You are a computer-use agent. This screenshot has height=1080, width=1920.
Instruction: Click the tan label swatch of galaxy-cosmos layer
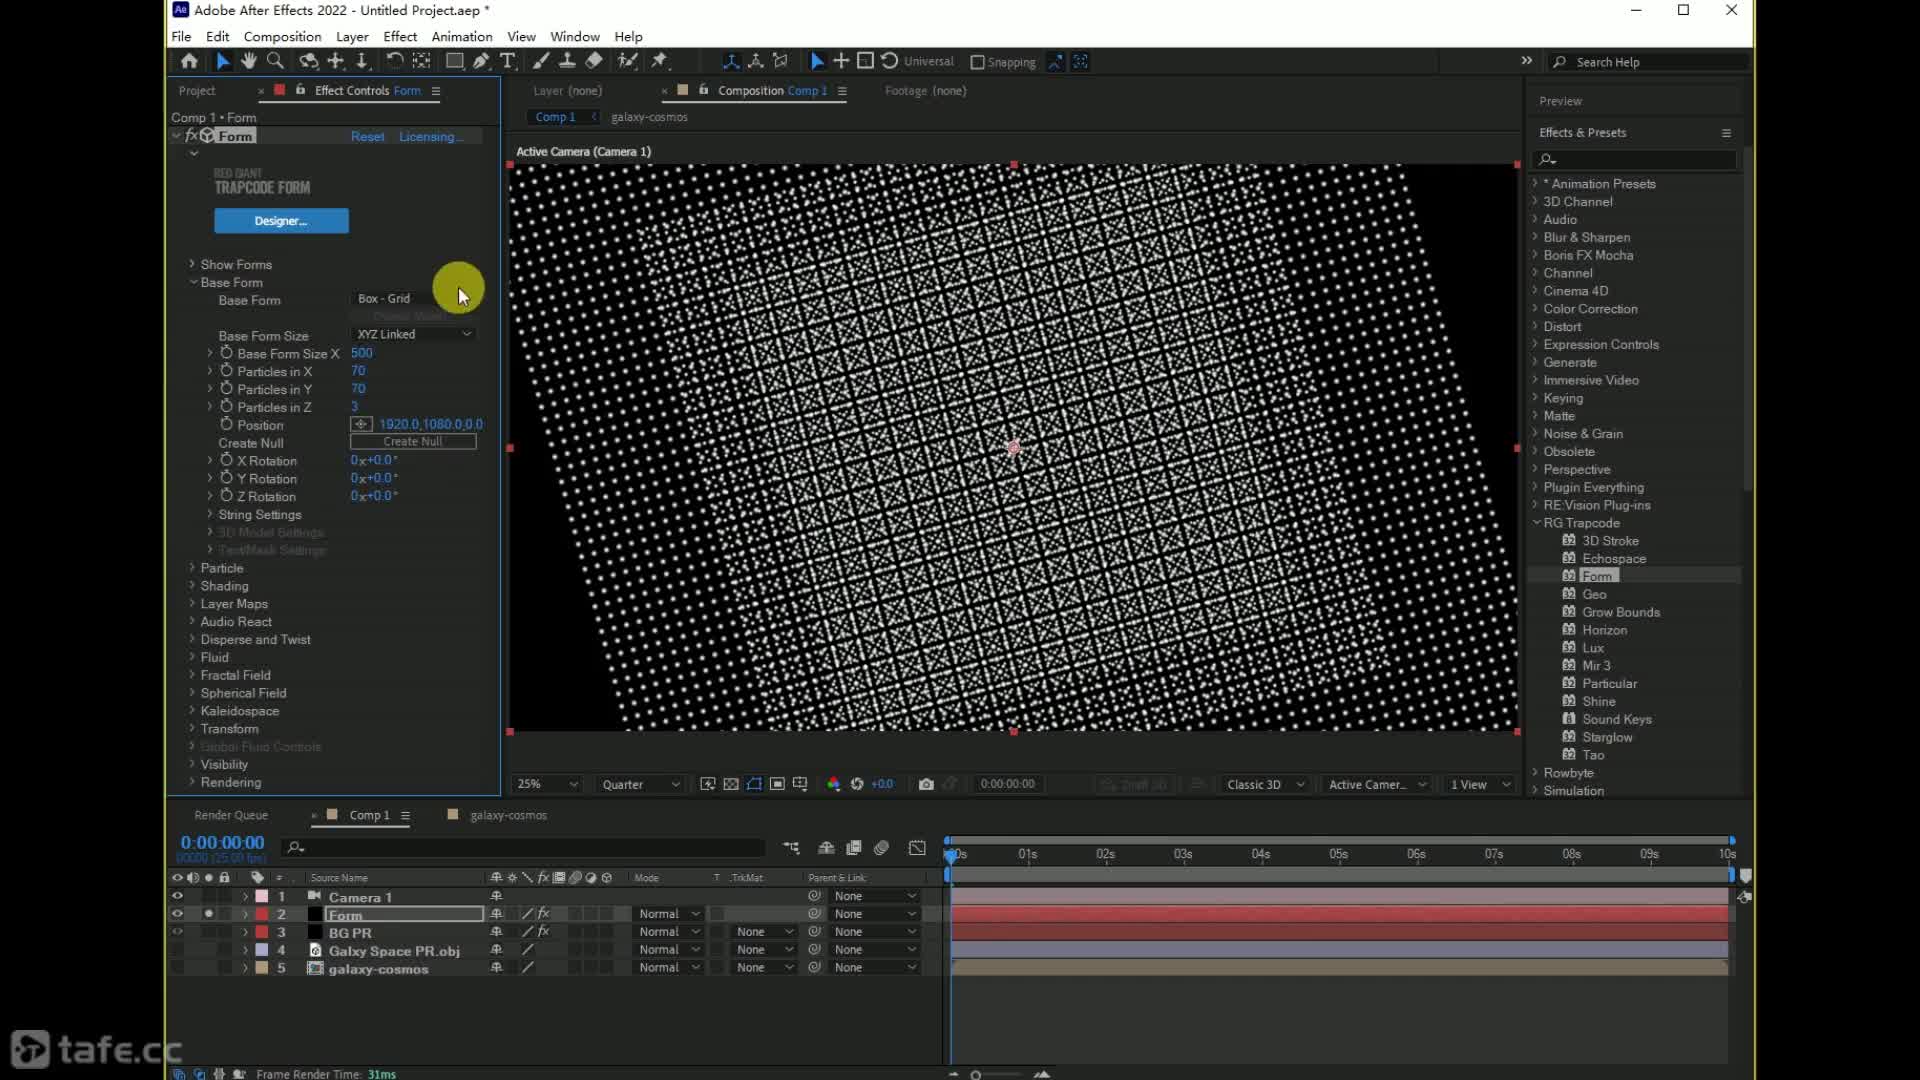262,968
